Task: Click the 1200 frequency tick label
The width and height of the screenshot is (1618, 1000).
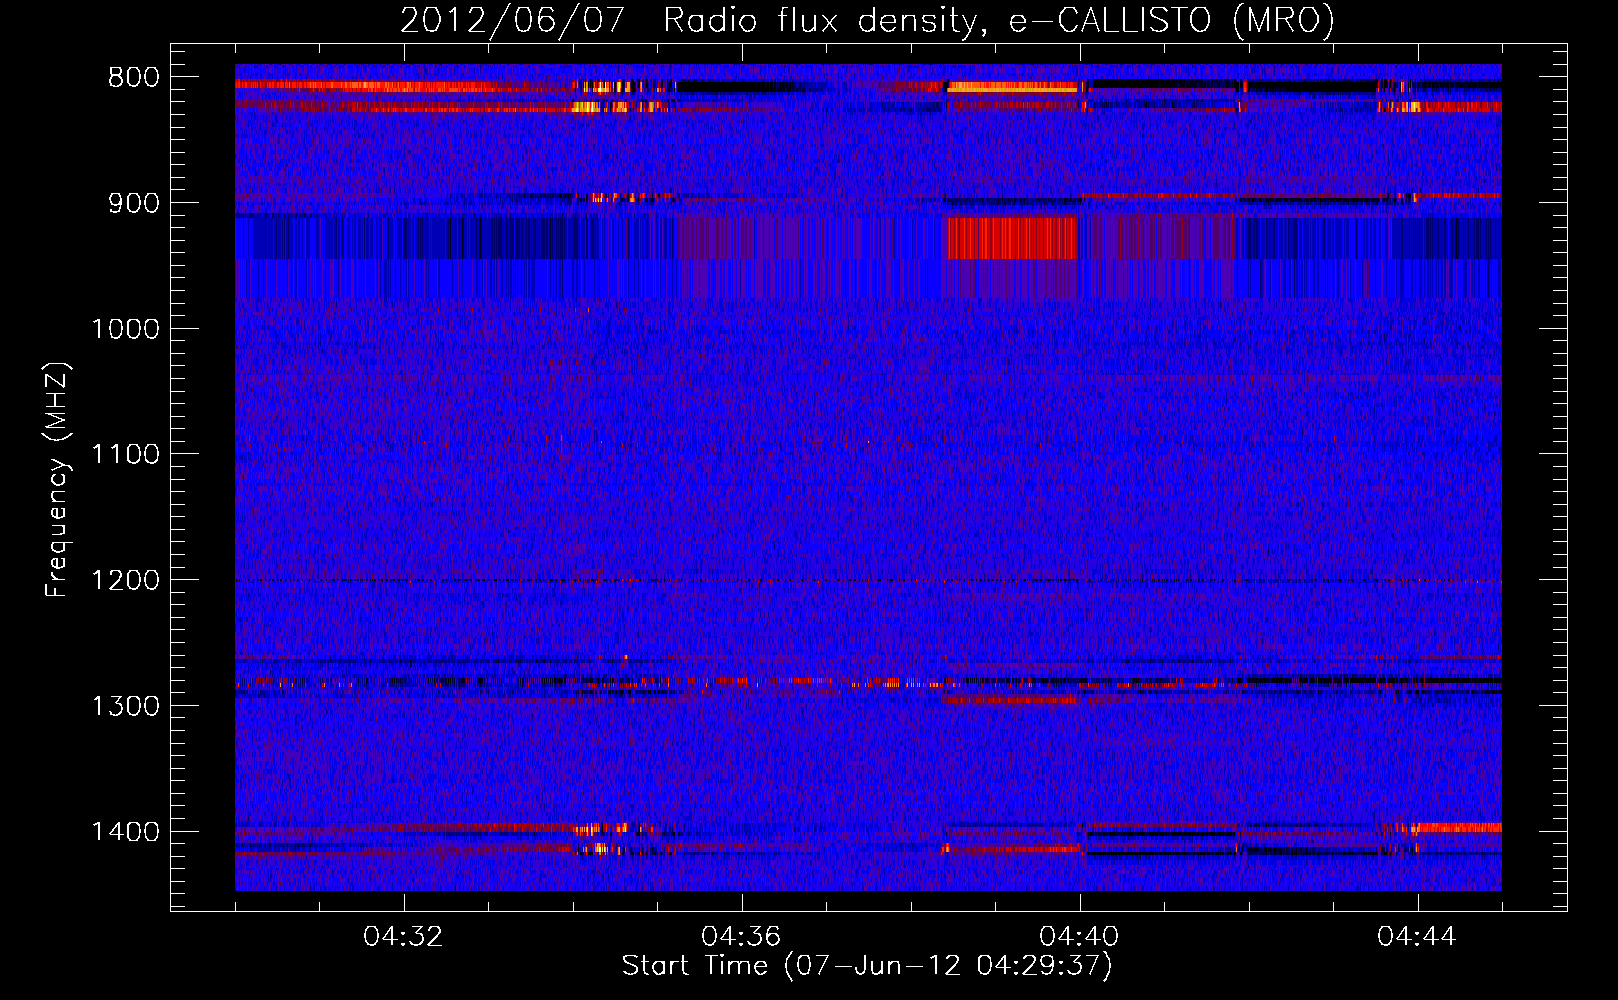Action: click(125, 580)
